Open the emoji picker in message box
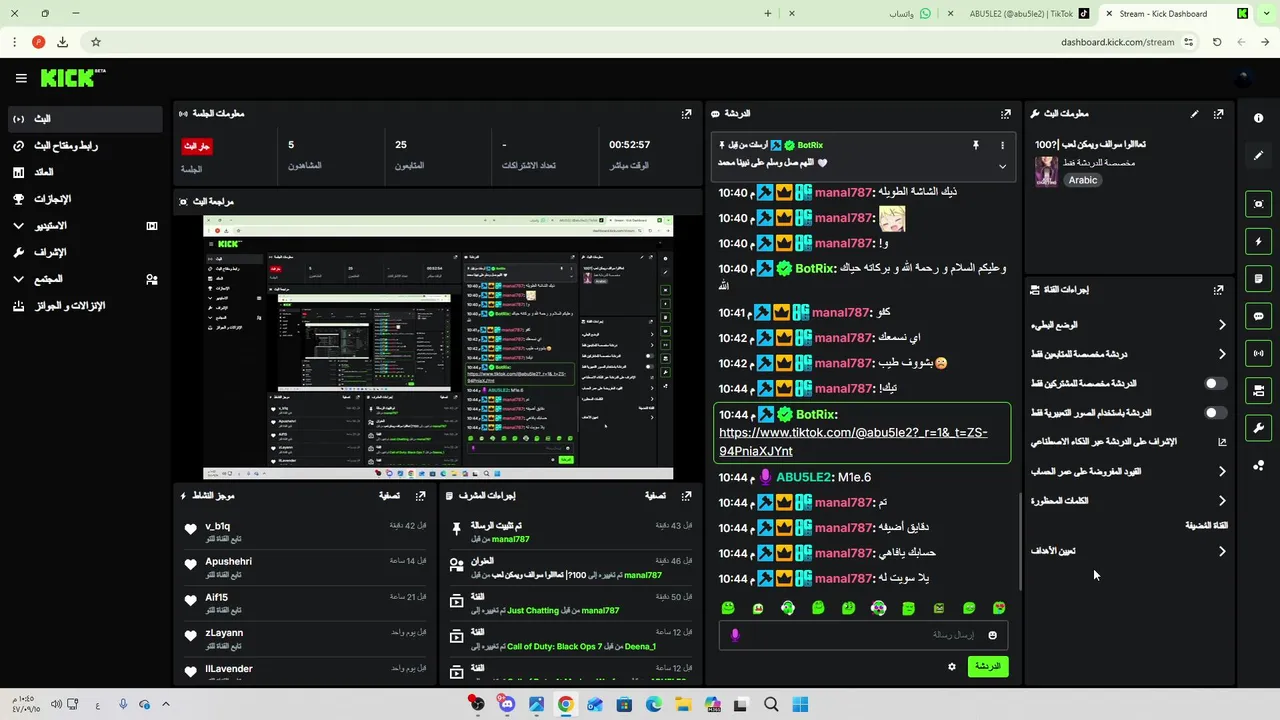Viewport: 1280px width, 720px height. [x=992, y=635]
